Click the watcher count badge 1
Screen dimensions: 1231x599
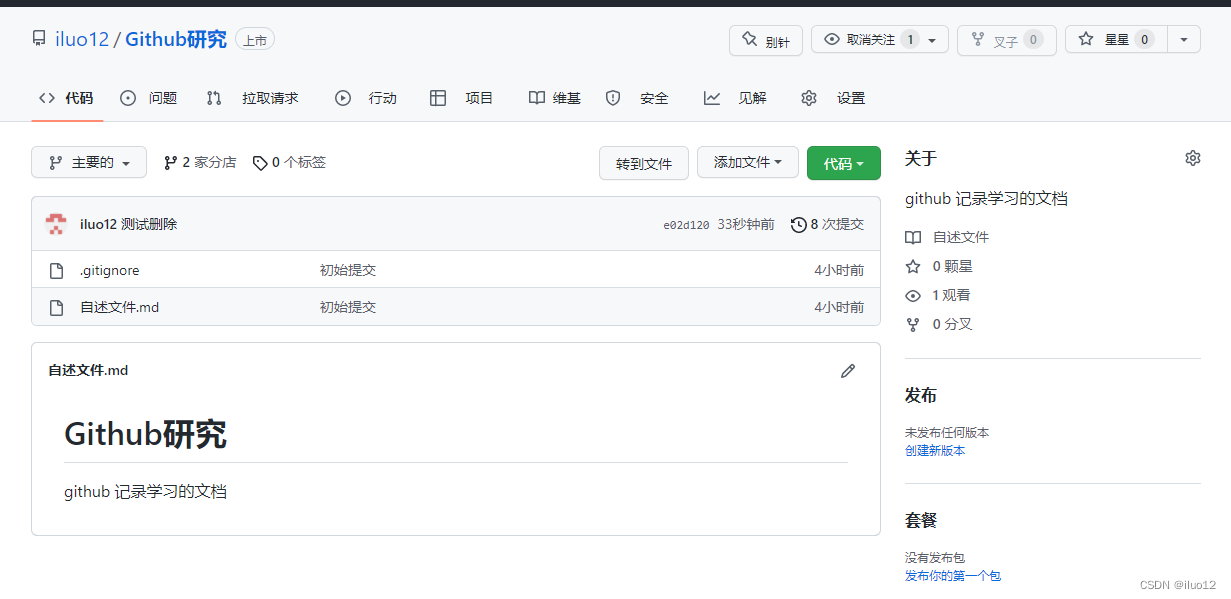910,40
